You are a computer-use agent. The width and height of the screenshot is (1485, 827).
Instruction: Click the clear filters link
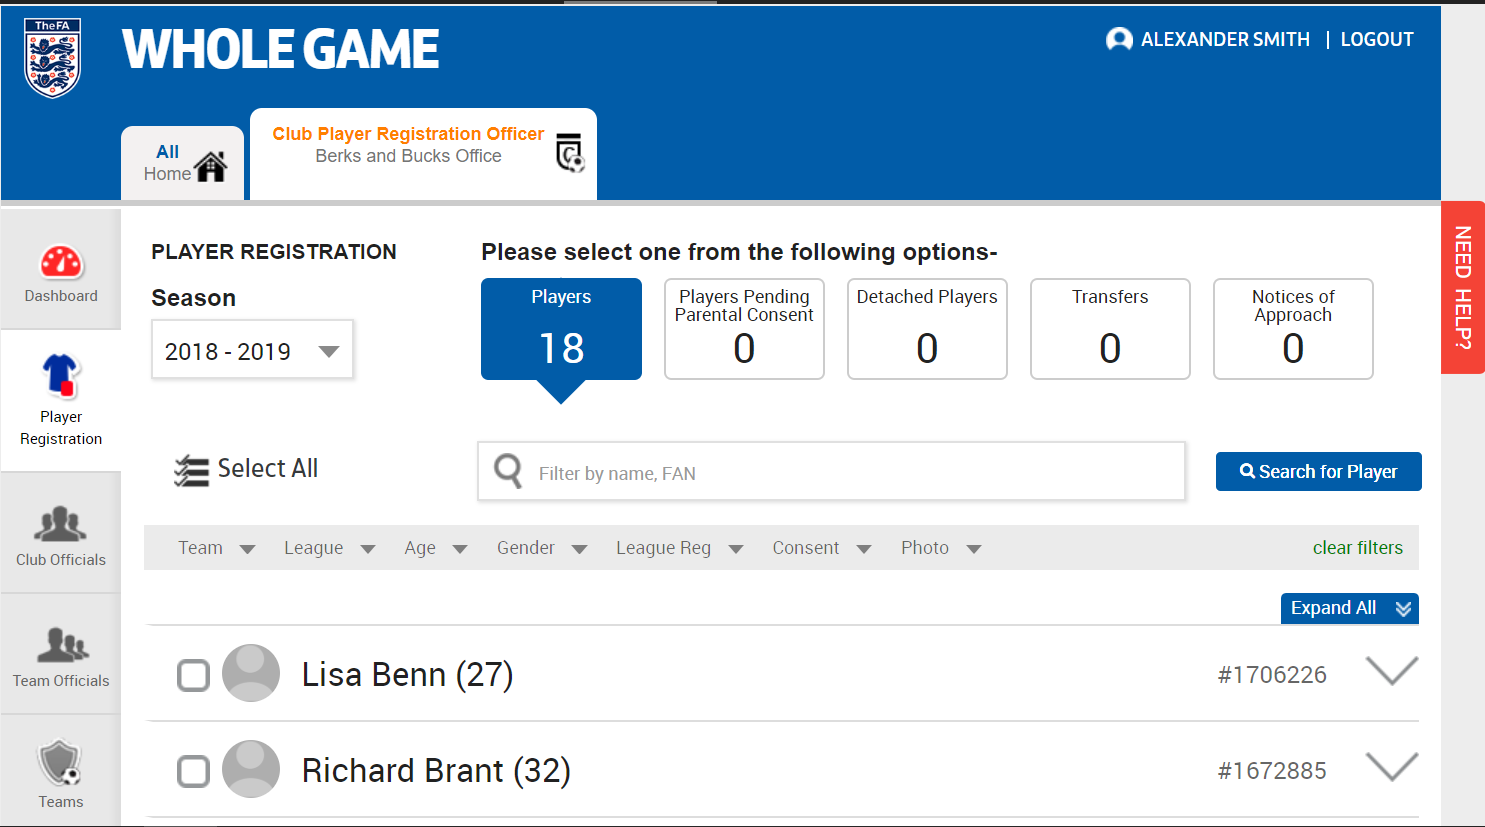tap(1357, 548)
